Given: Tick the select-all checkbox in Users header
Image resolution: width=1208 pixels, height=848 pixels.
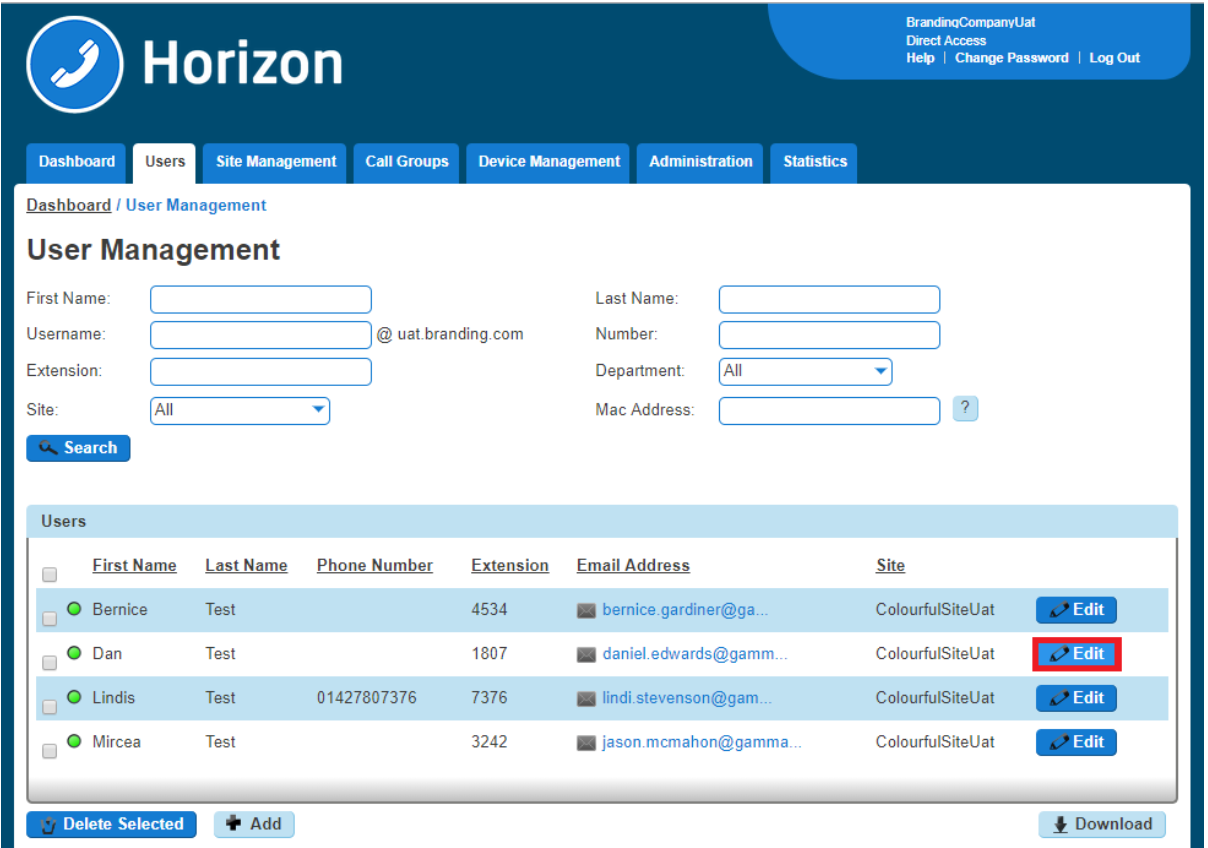Looking at the screenshot, I should pos(50,575).
